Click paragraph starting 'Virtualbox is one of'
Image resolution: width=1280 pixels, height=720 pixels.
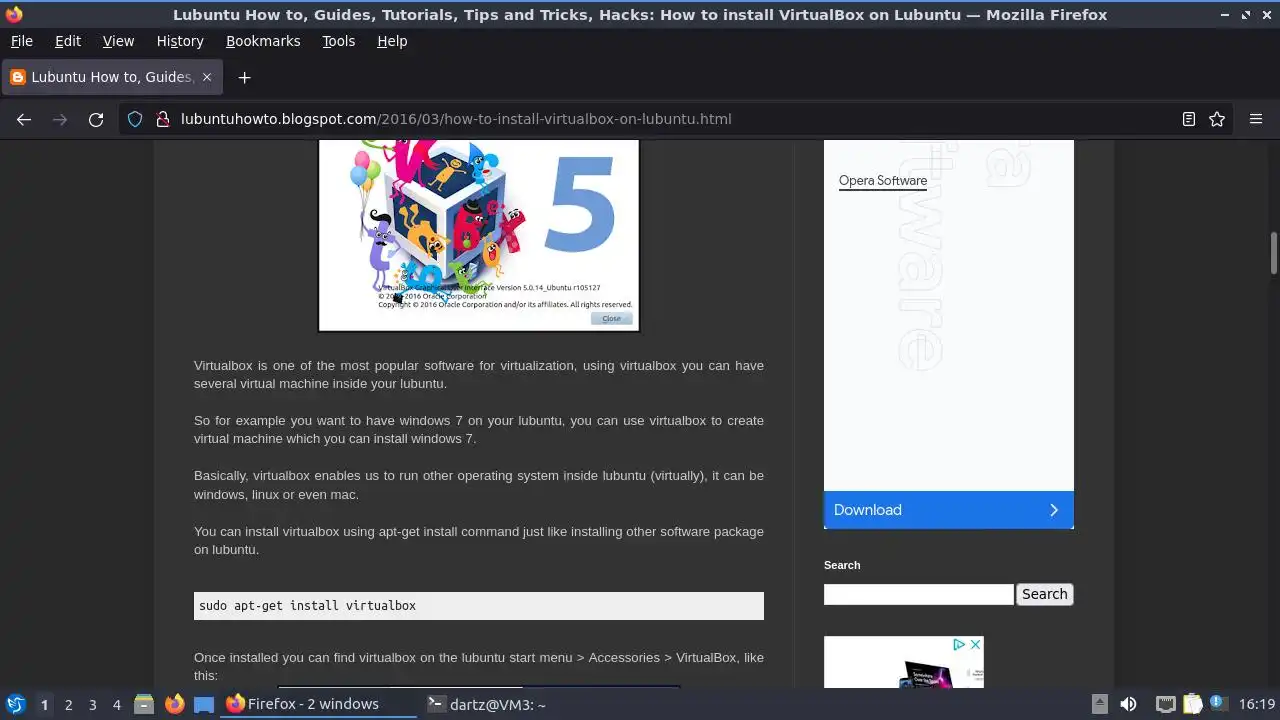point(479,375)
